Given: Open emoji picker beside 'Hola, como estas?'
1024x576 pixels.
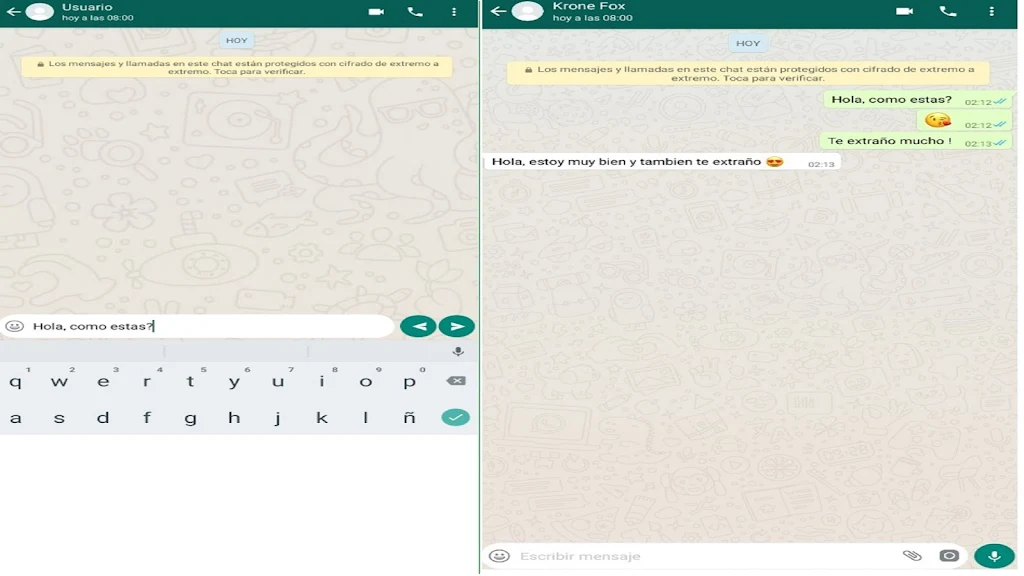Looking at the screenshot, I should (x=15, y=326).
